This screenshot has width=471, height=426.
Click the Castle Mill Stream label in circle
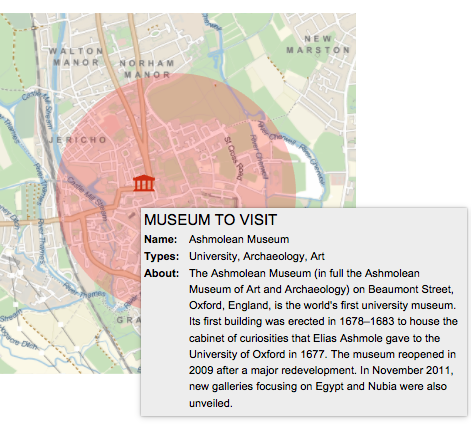88,199
